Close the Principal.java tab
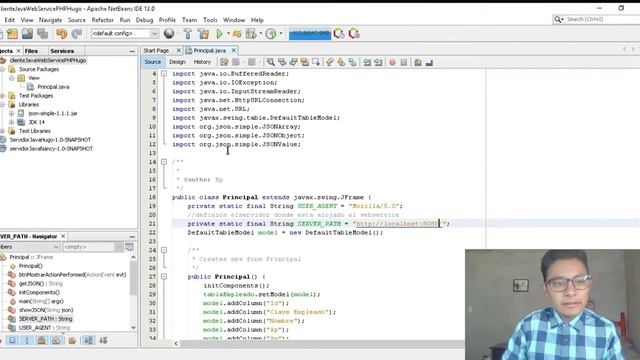The height and width of the screenshot is (360, 640). [x=233, y=50]
